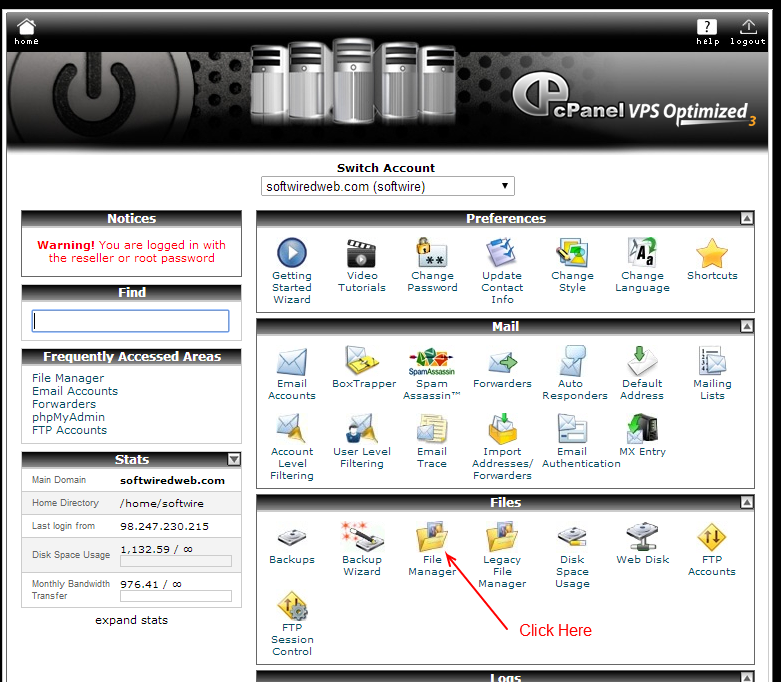Open the Backup Wizard tool

pos(361,539)
